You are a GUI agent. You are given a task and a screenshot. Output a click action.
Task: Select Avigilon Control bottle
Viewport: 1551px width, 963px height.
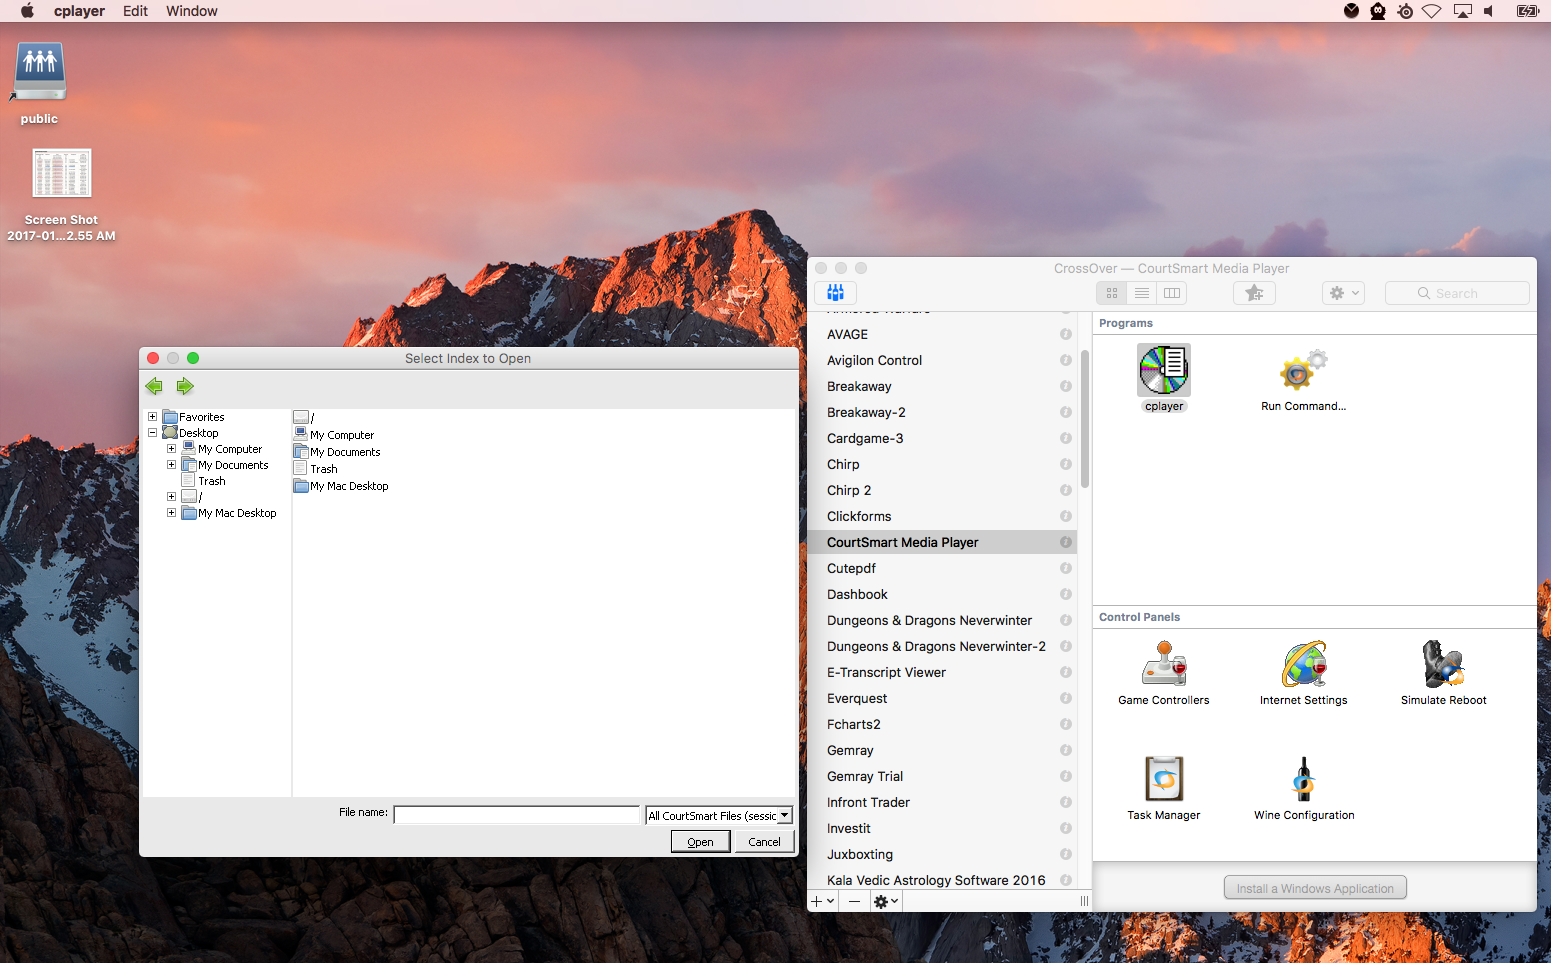tap(941, 360)
